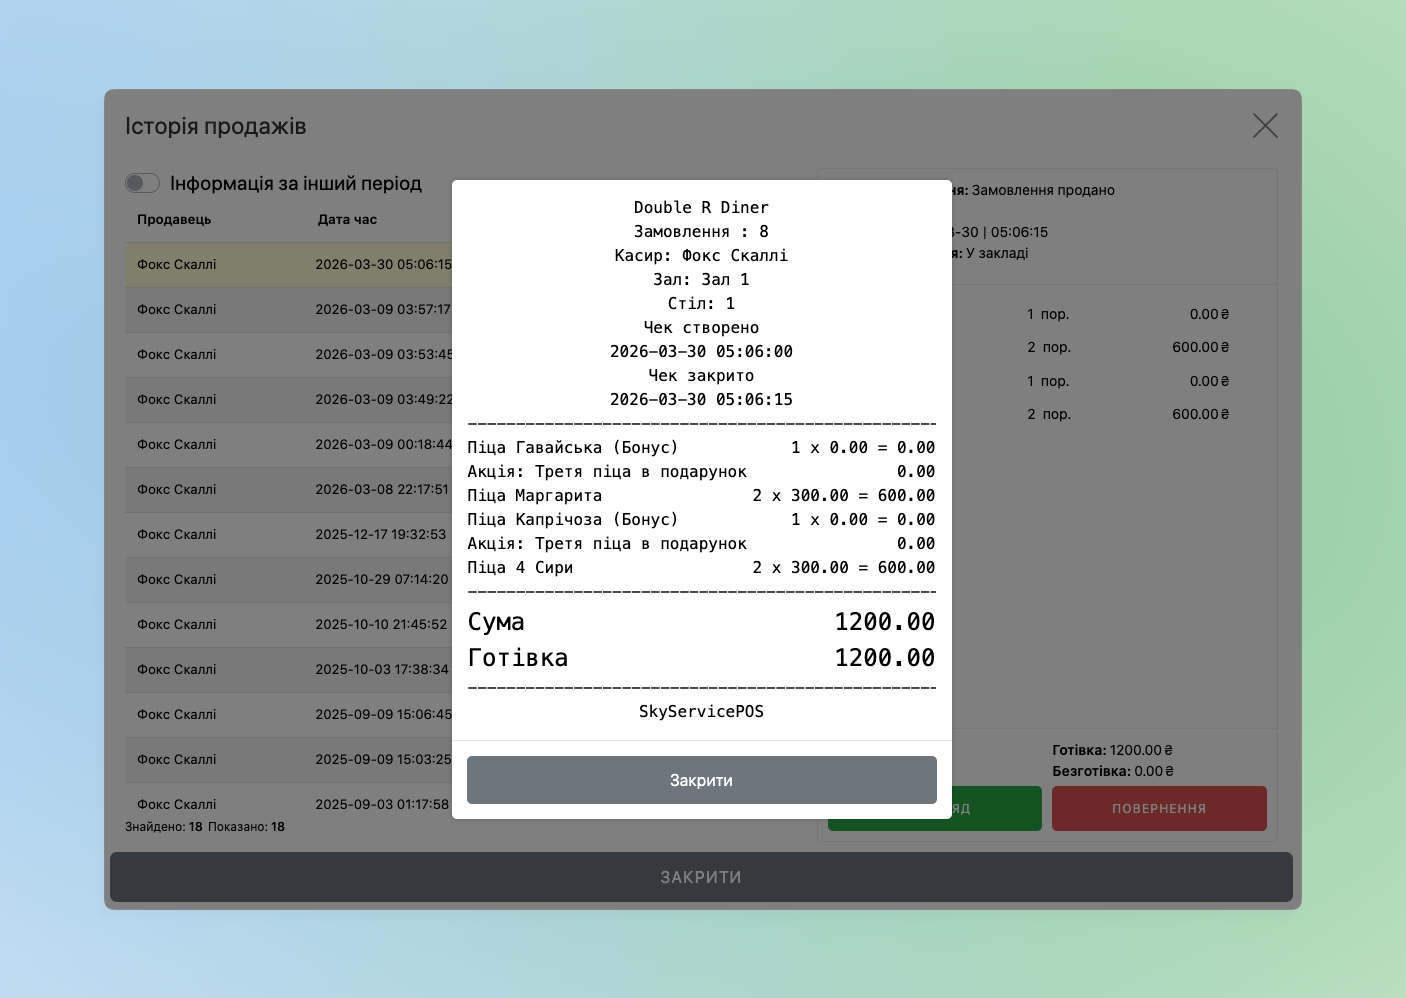Close the sales history dialog with the X icon

tap(1265, 126)
